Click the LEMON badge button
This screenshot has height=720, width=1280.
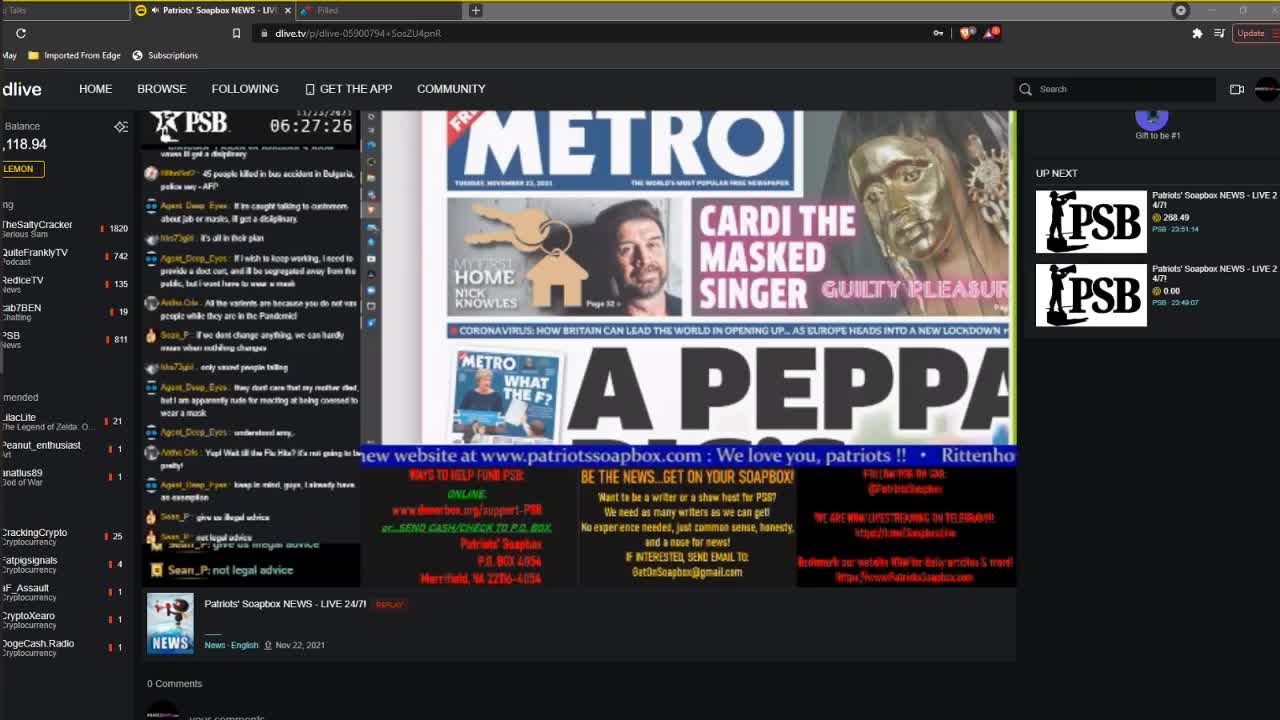[20, 169]
